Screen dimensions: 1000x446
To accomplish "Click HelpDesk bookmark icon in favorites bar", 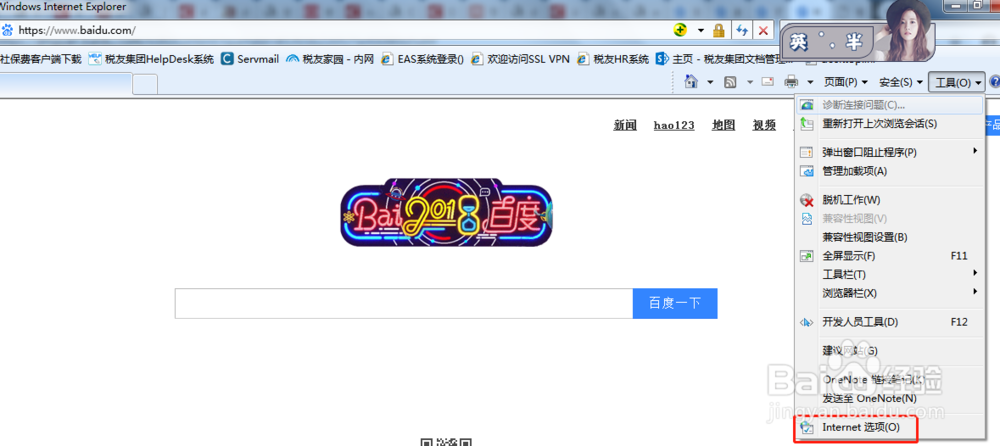I will [95, 59].
